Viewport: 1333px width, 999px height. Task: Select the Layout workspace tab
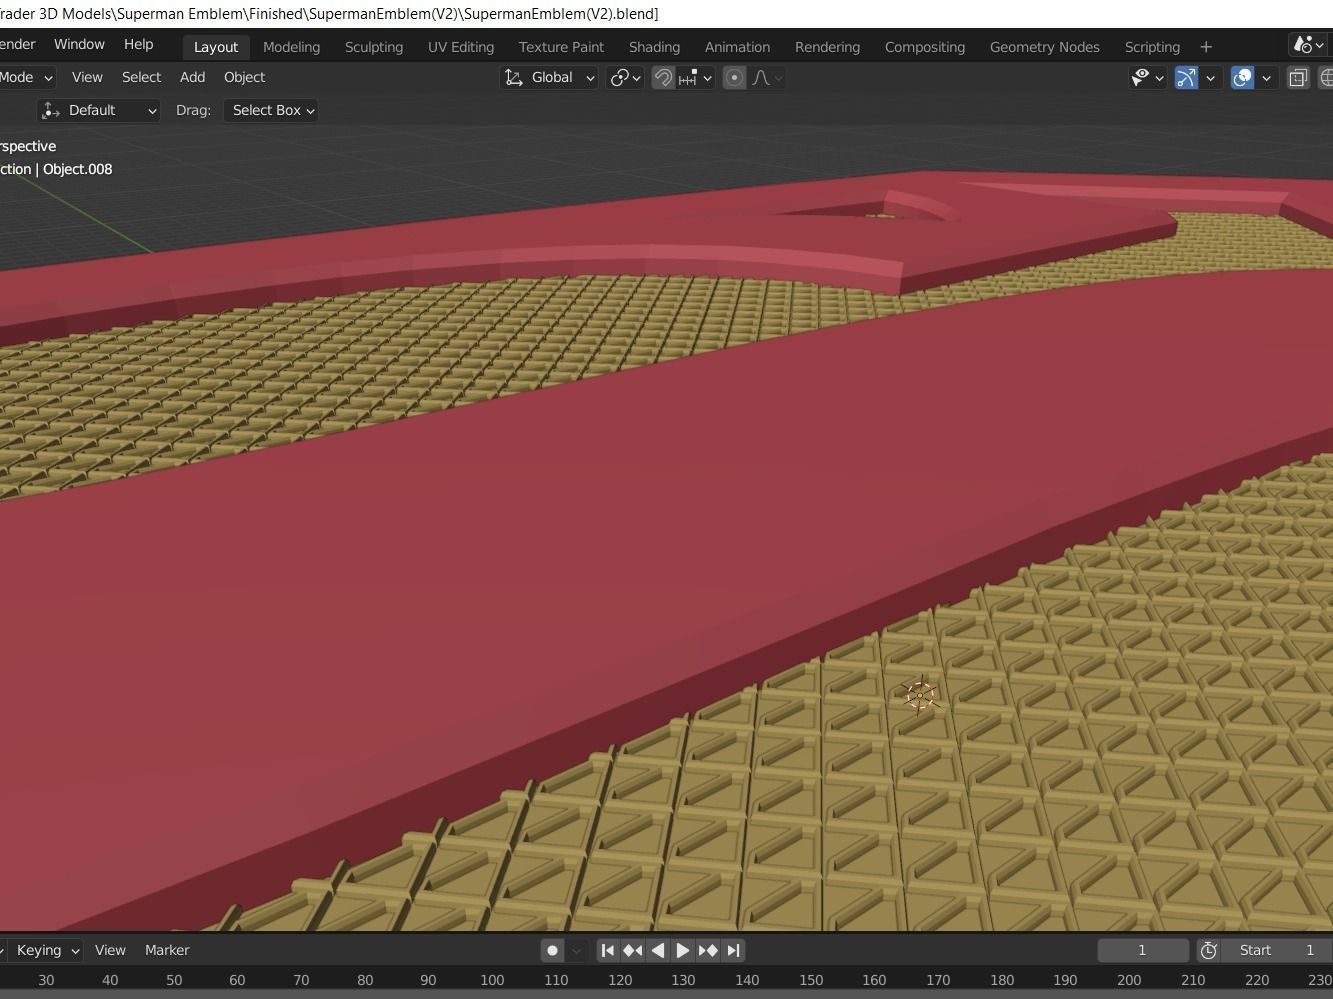pyautogui.click(x=215, y=47)
